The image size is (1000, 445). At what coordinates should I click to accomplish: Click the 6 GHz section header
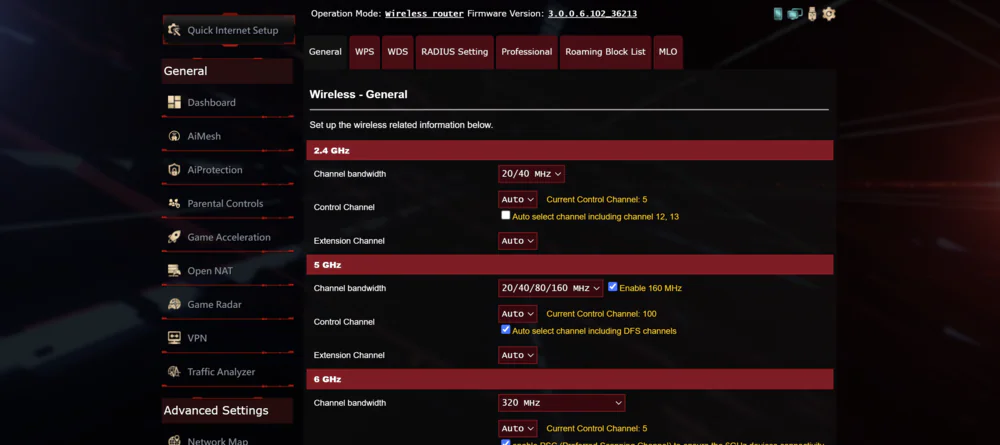pyautogui.click(x=570, y=379)
